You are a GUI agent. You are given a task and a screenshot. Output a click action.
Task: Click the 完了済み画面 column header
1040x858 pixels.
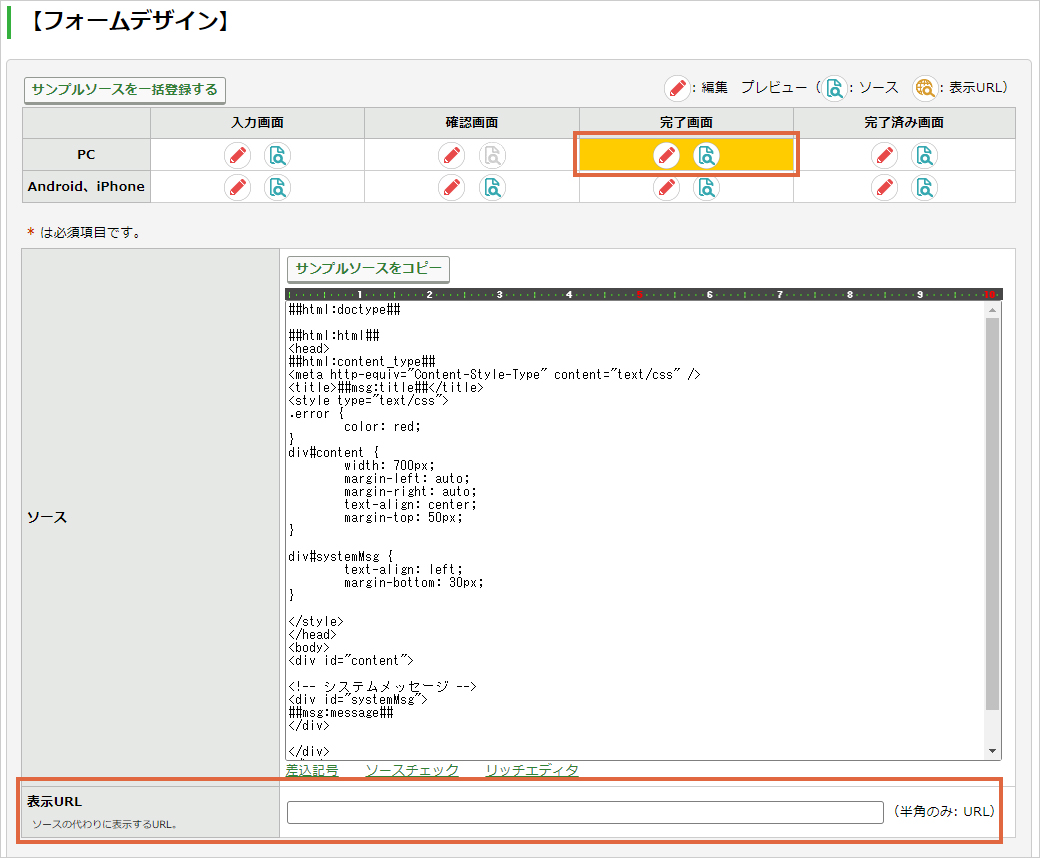coord(904,123)
